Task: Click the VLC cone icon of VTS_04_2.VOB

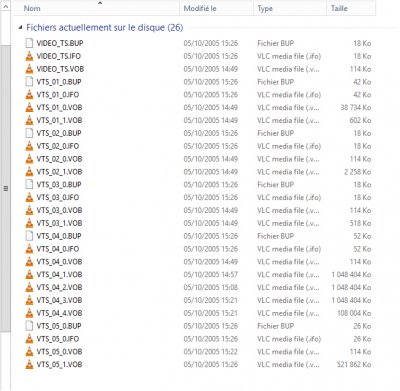Action: pyautogui.click(x=29, y=287)
